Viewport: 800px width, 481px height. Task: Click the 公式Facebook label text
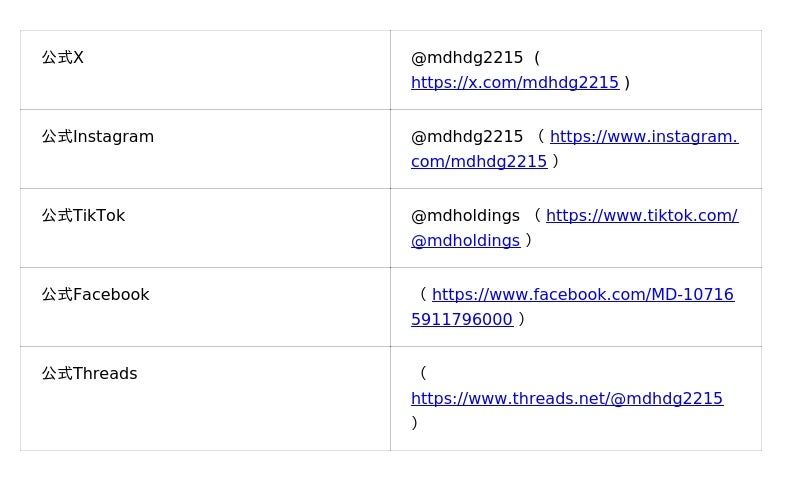point(95,295)
